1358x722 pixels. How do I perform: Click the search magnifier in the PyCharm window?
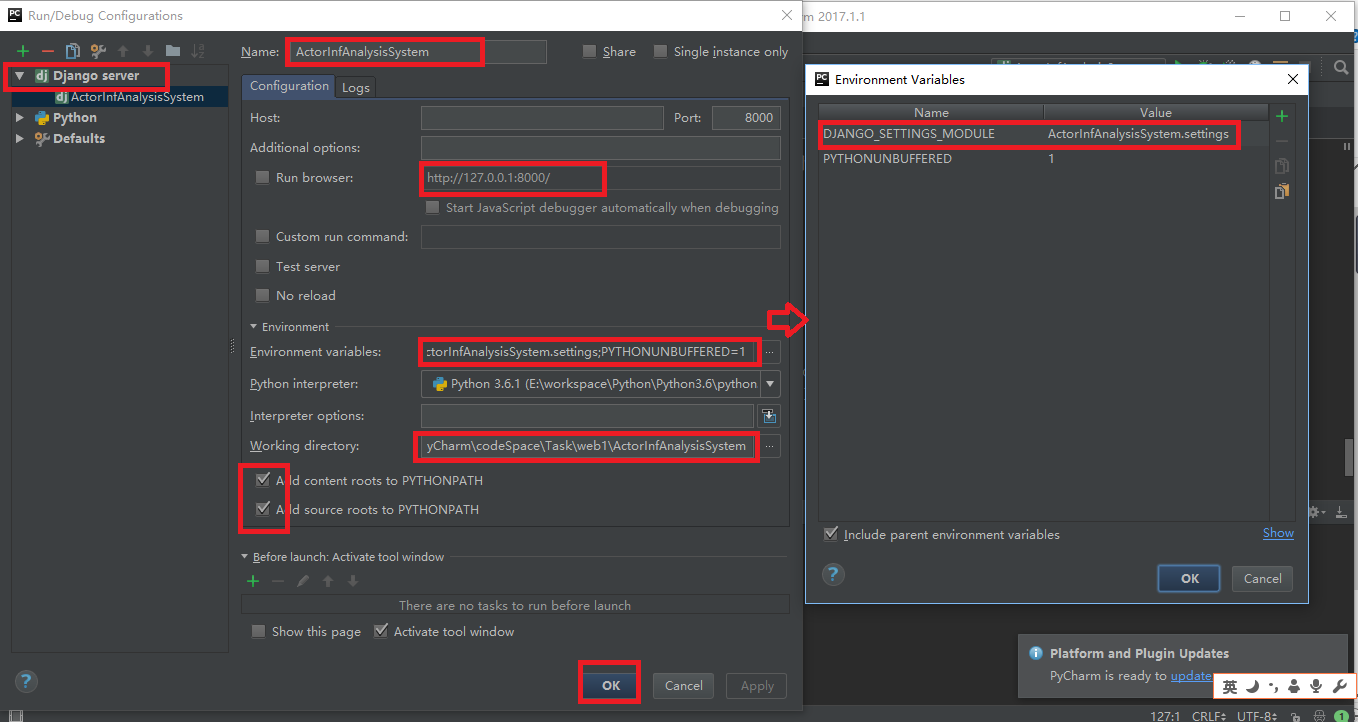point(1341,67)
